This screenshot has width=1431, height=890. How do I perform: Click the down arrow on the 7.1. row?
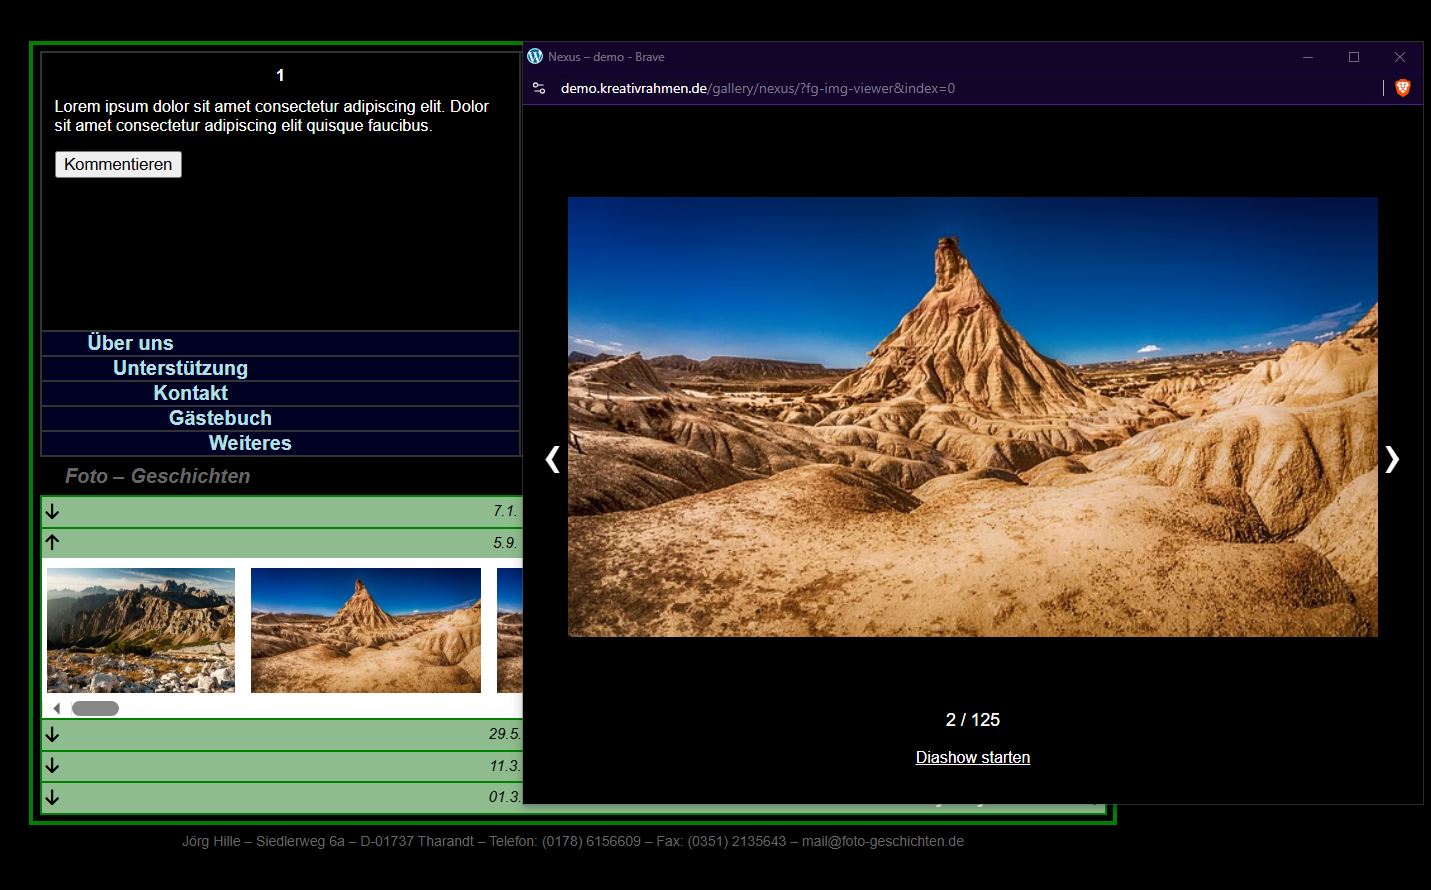coord(51,511)
